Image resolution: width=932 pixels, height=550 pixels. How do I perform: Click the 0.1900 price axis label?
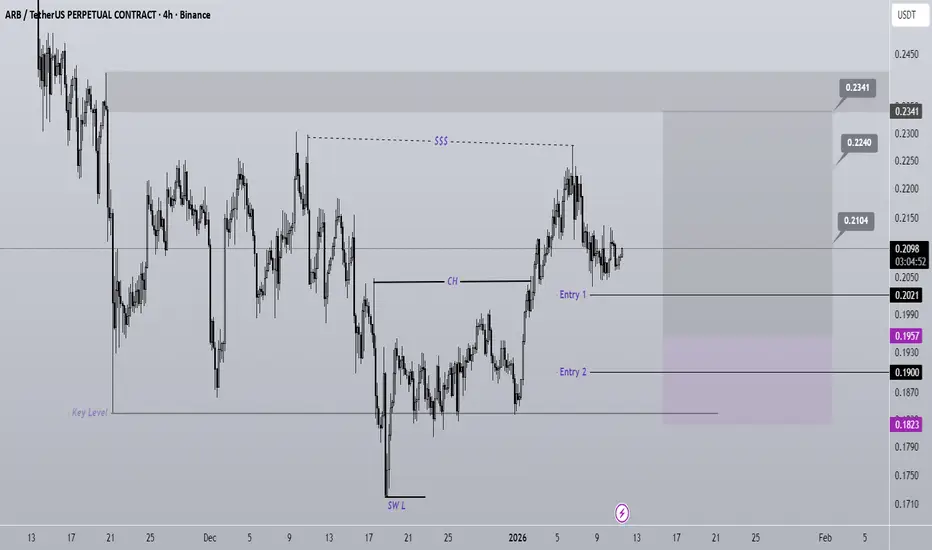pos(906,372)
